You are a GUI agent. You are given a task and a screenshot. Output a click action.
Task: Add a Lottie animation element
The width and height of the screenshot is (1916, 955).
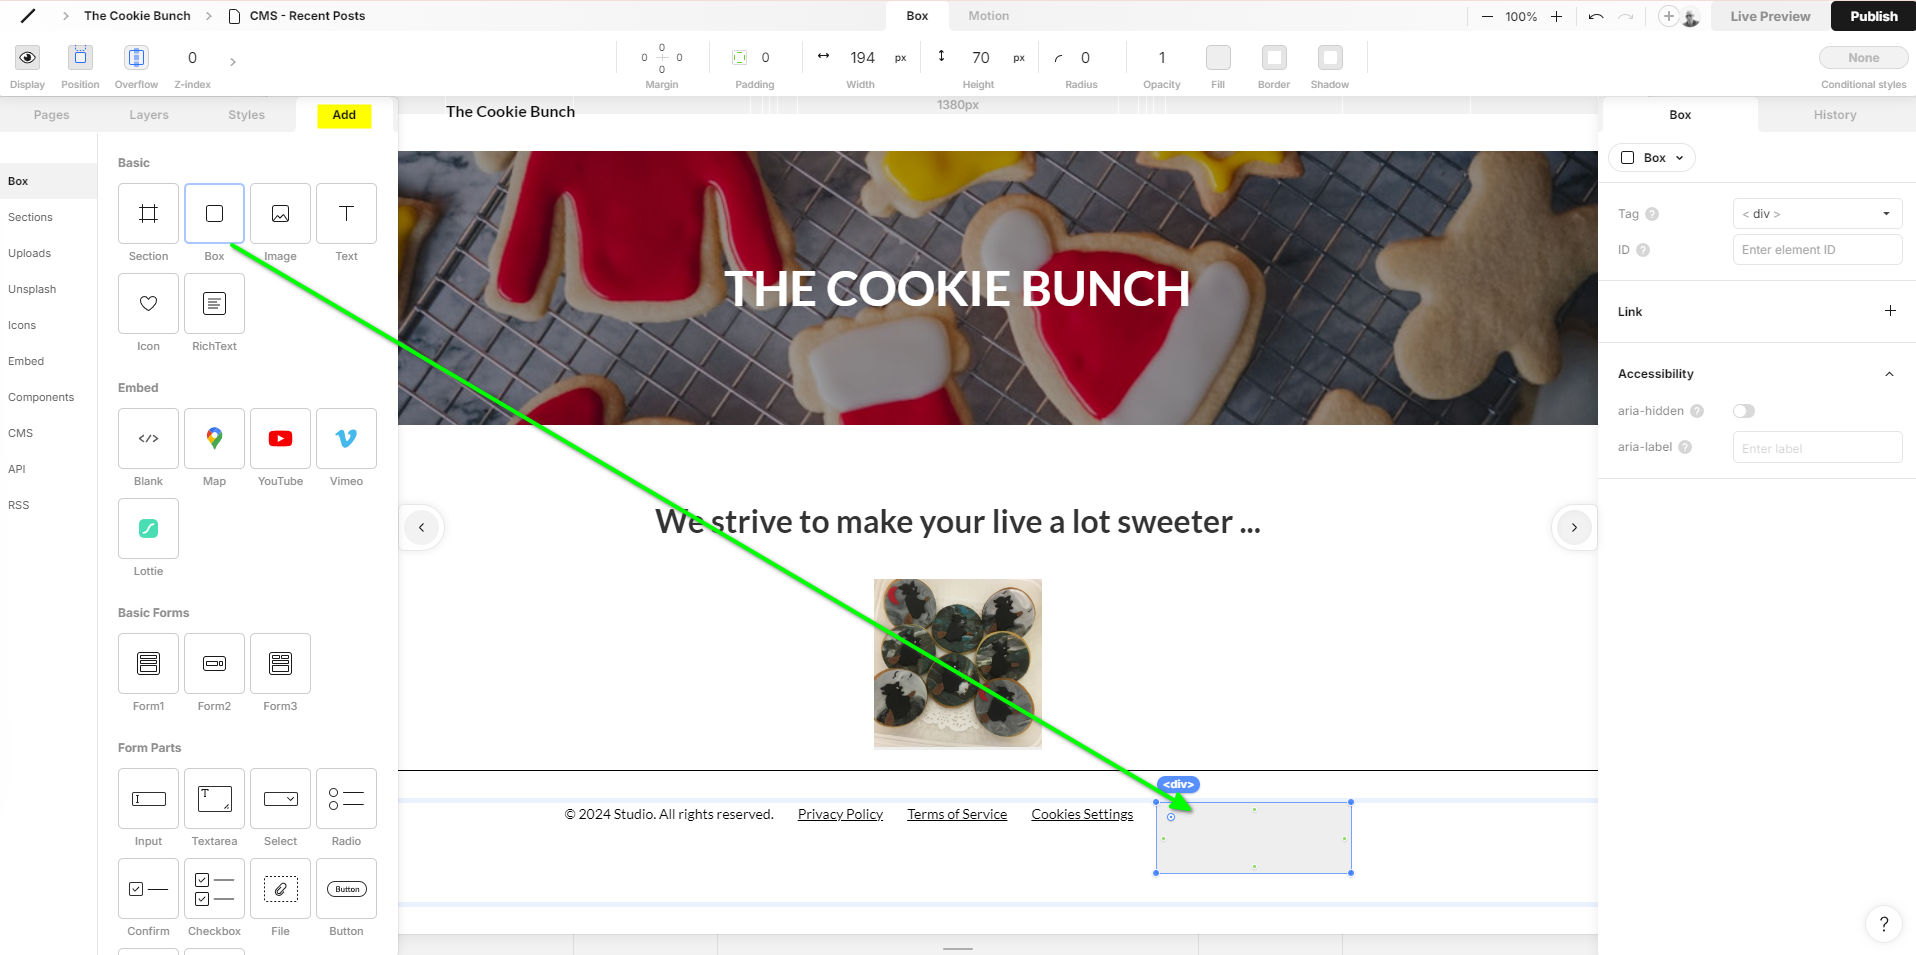click(148, 528)
